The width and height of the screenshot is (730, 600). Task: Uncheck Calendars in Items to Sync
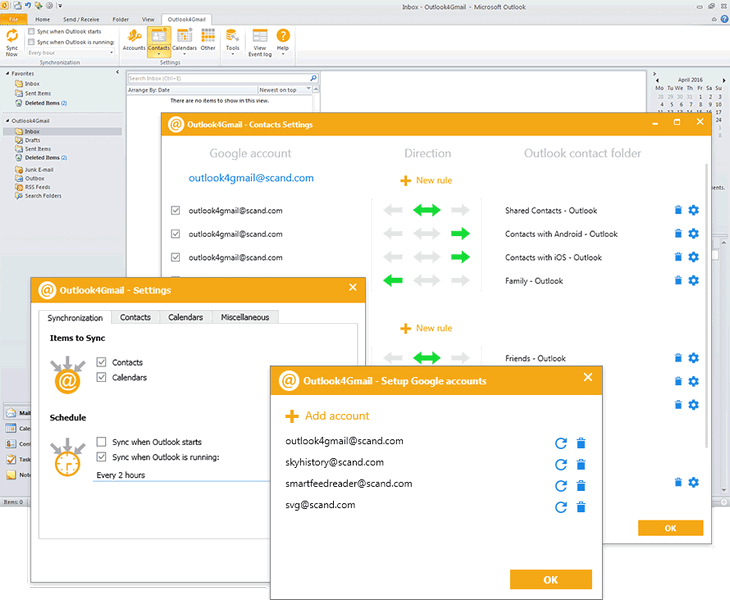pyautogui.click(x=101, y=377)
